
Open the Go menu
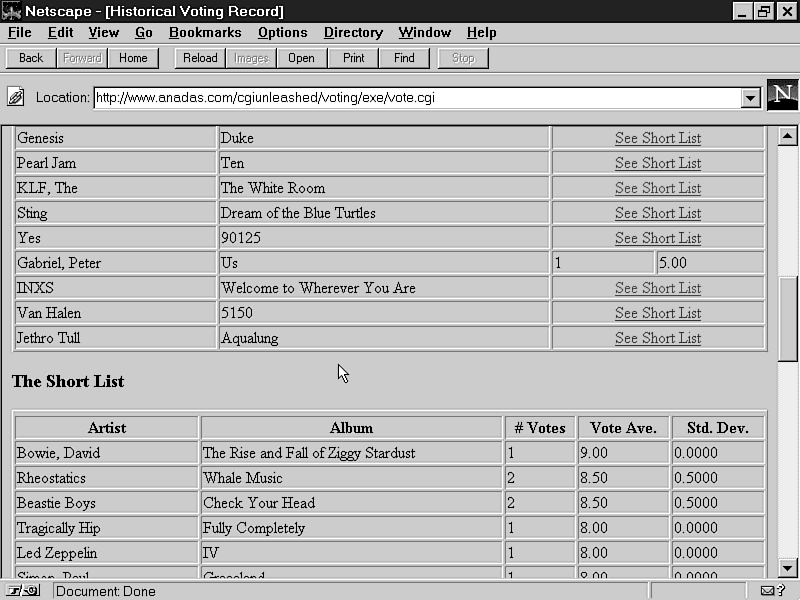click(x=143, y=33)
